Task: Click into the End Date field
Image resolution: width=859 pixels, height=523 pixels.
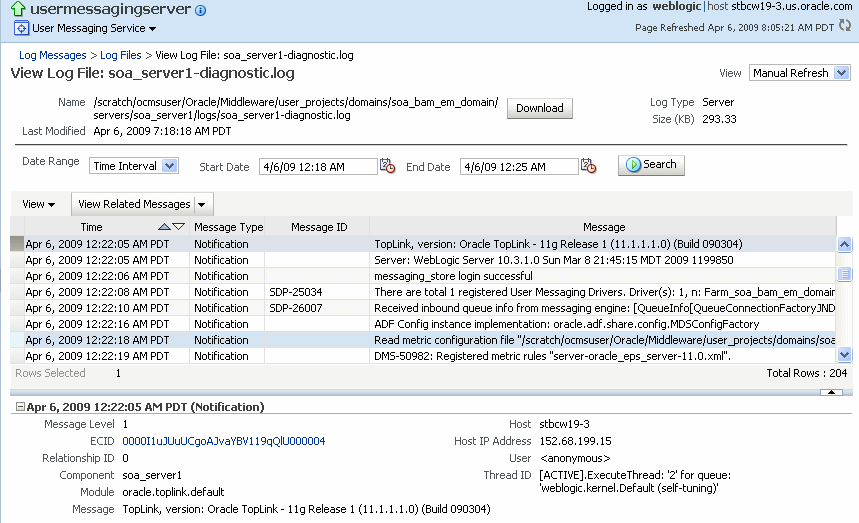Action: (519, 166)
